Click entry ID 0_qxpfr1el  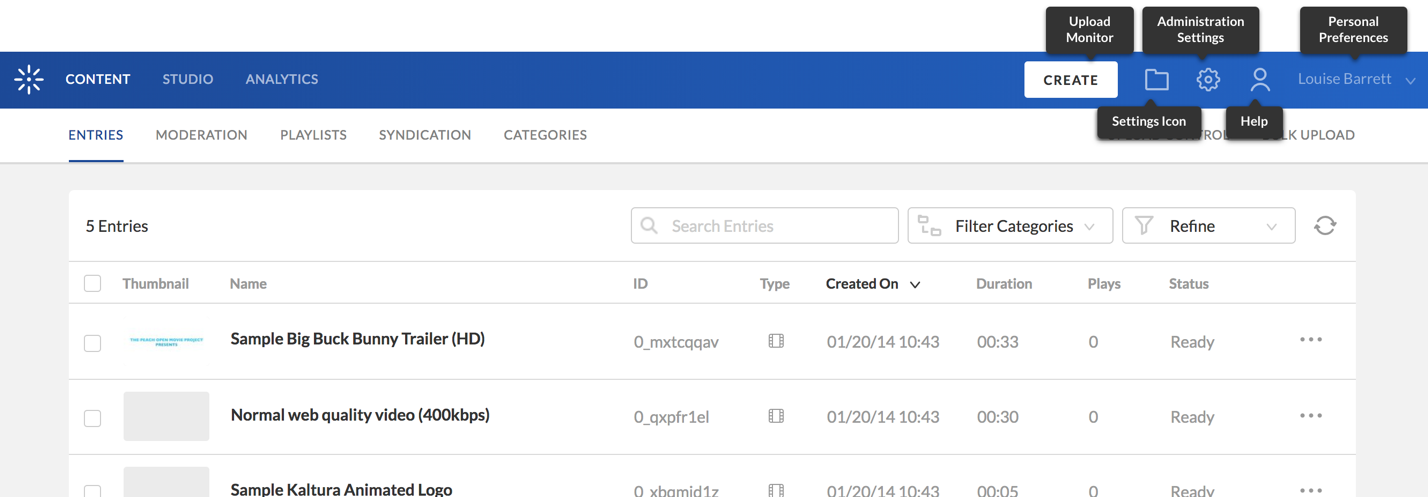[672, 417]
